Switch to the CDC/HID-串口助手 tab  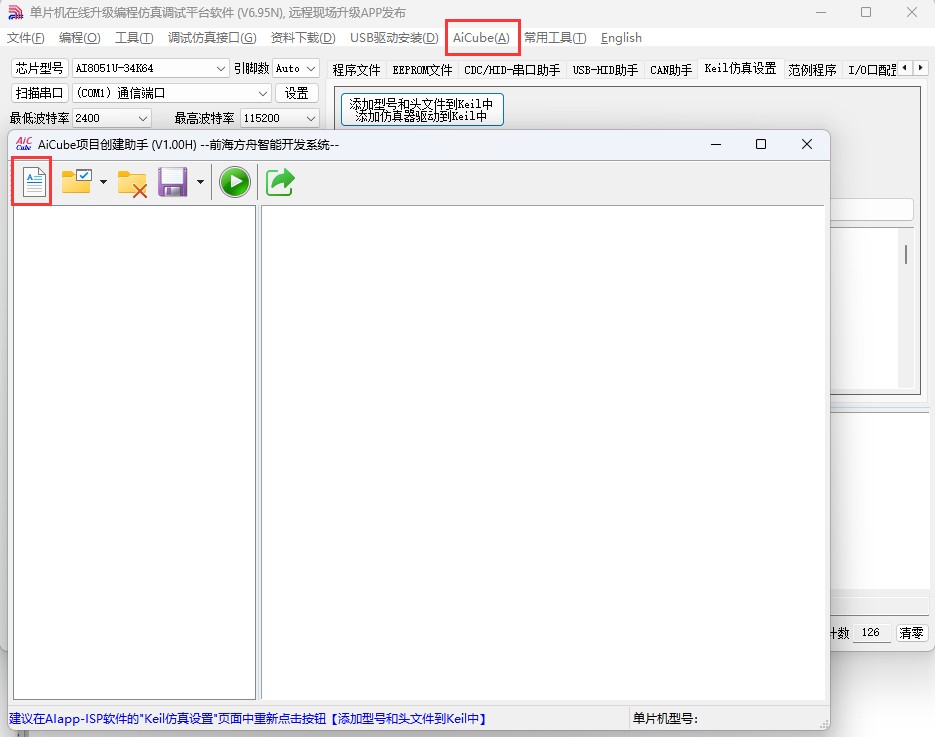click(x=512, y=70)
